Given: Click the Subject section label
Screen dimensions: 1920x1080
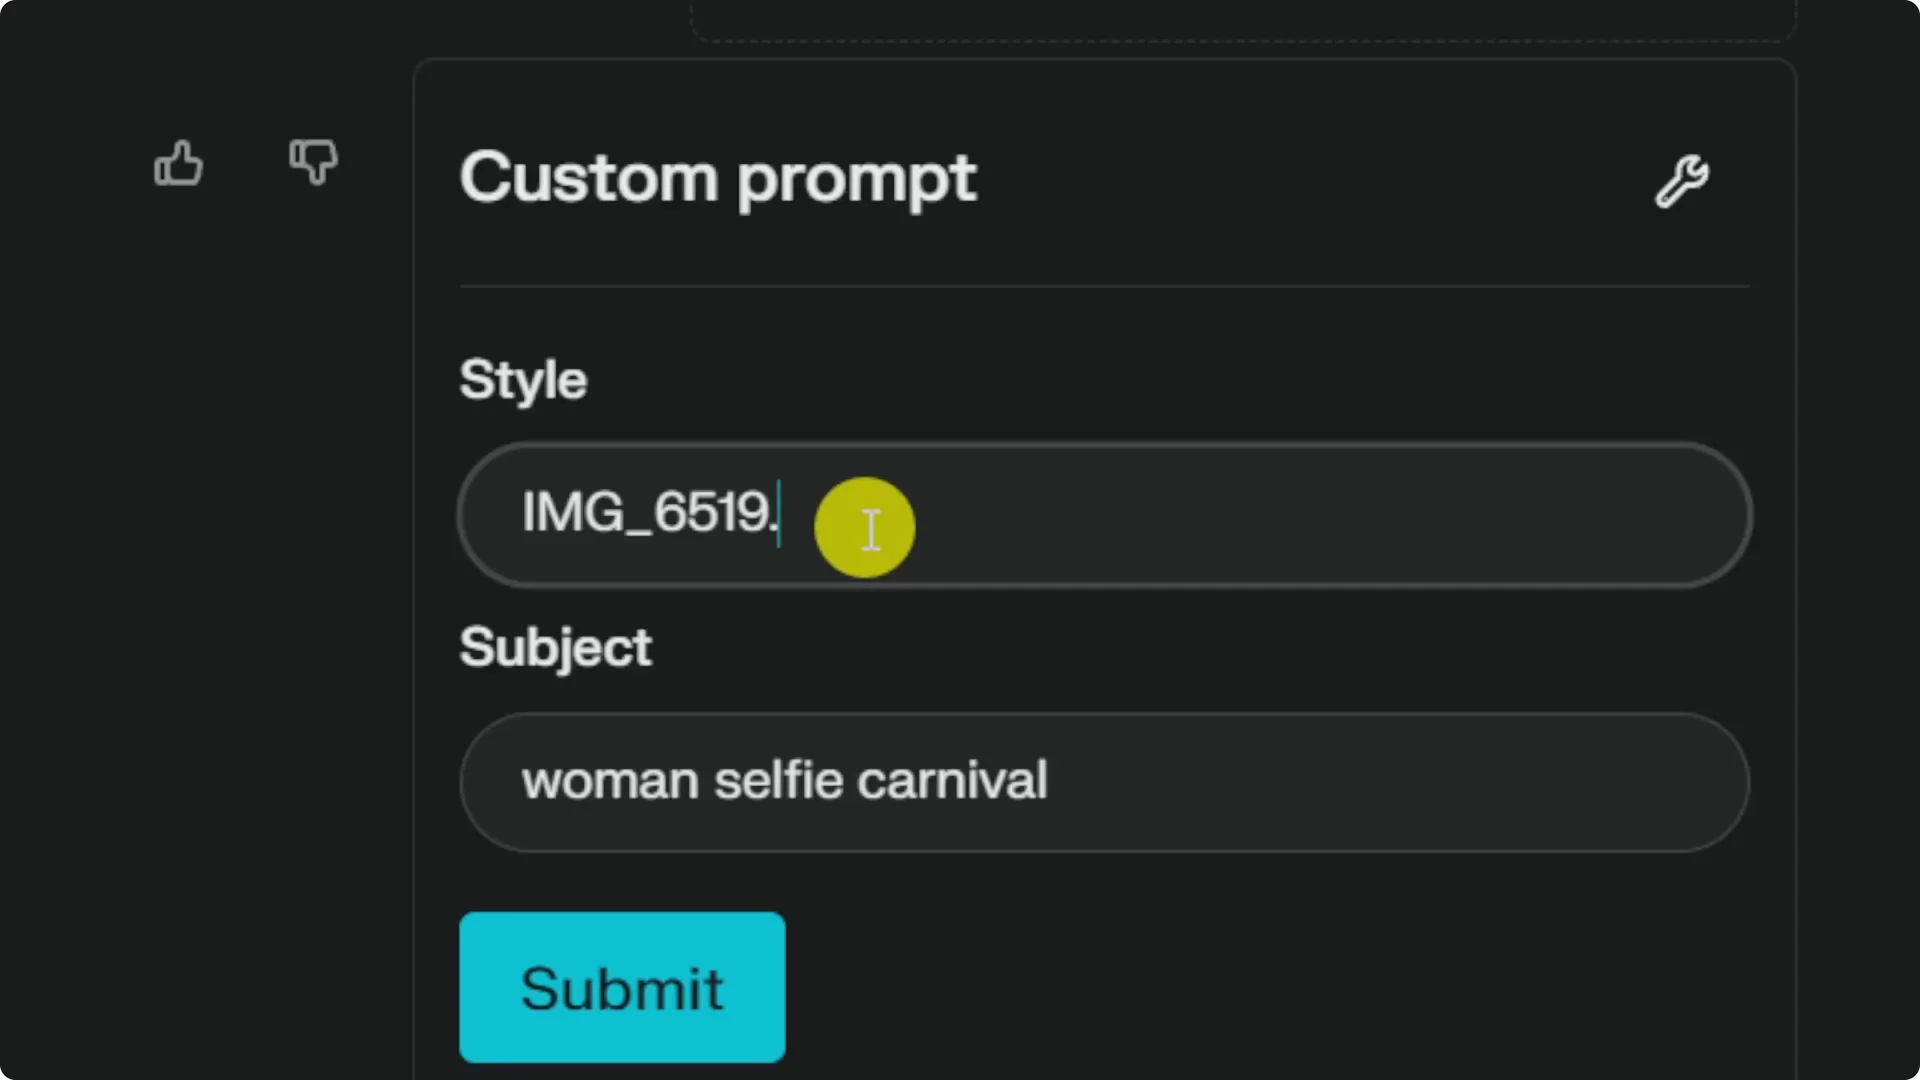Looking at the screenshot, I should click(555, 648).
